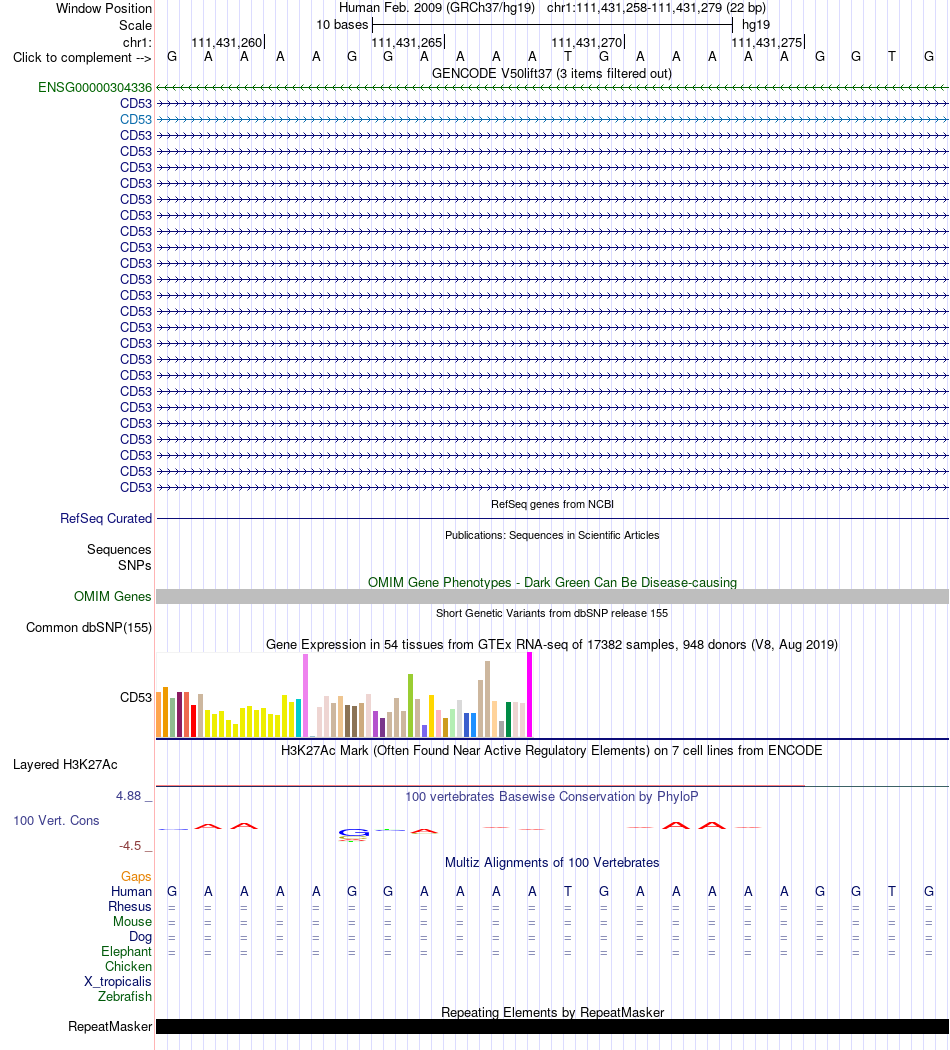Image resolution: width=950 pixels, height=1050 pixels.
Task: Open the GTEx Gene Expression in 54 tissues title
Action: point(552,645)
